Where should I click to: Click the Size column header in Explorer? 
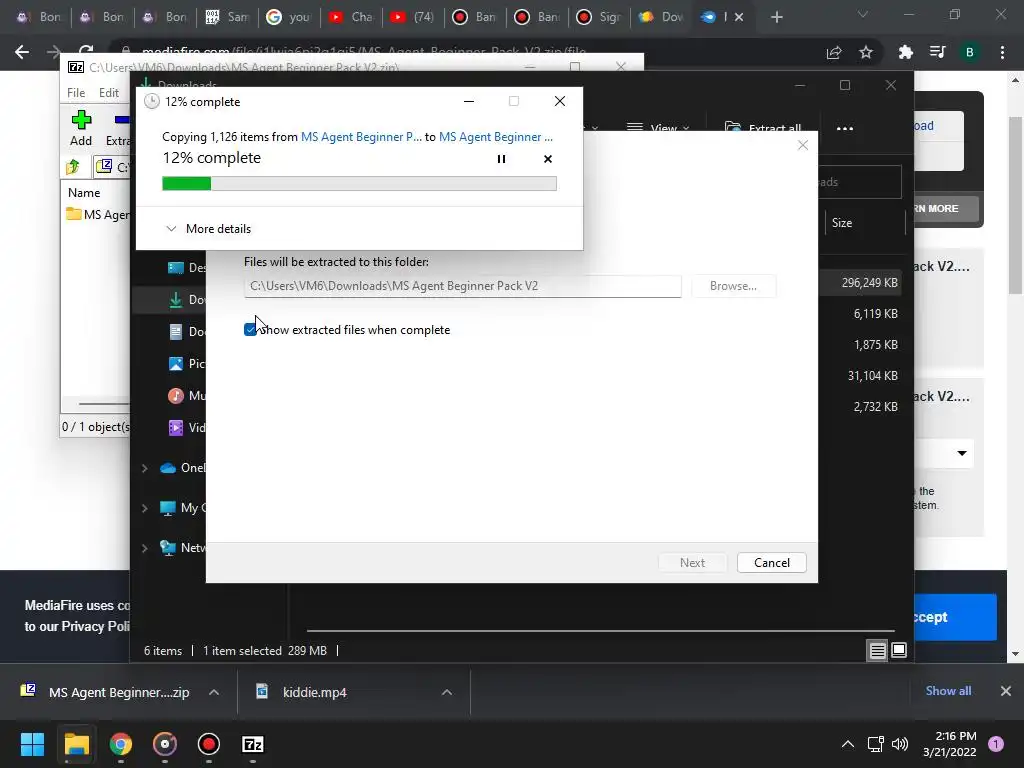pos(842,223)
